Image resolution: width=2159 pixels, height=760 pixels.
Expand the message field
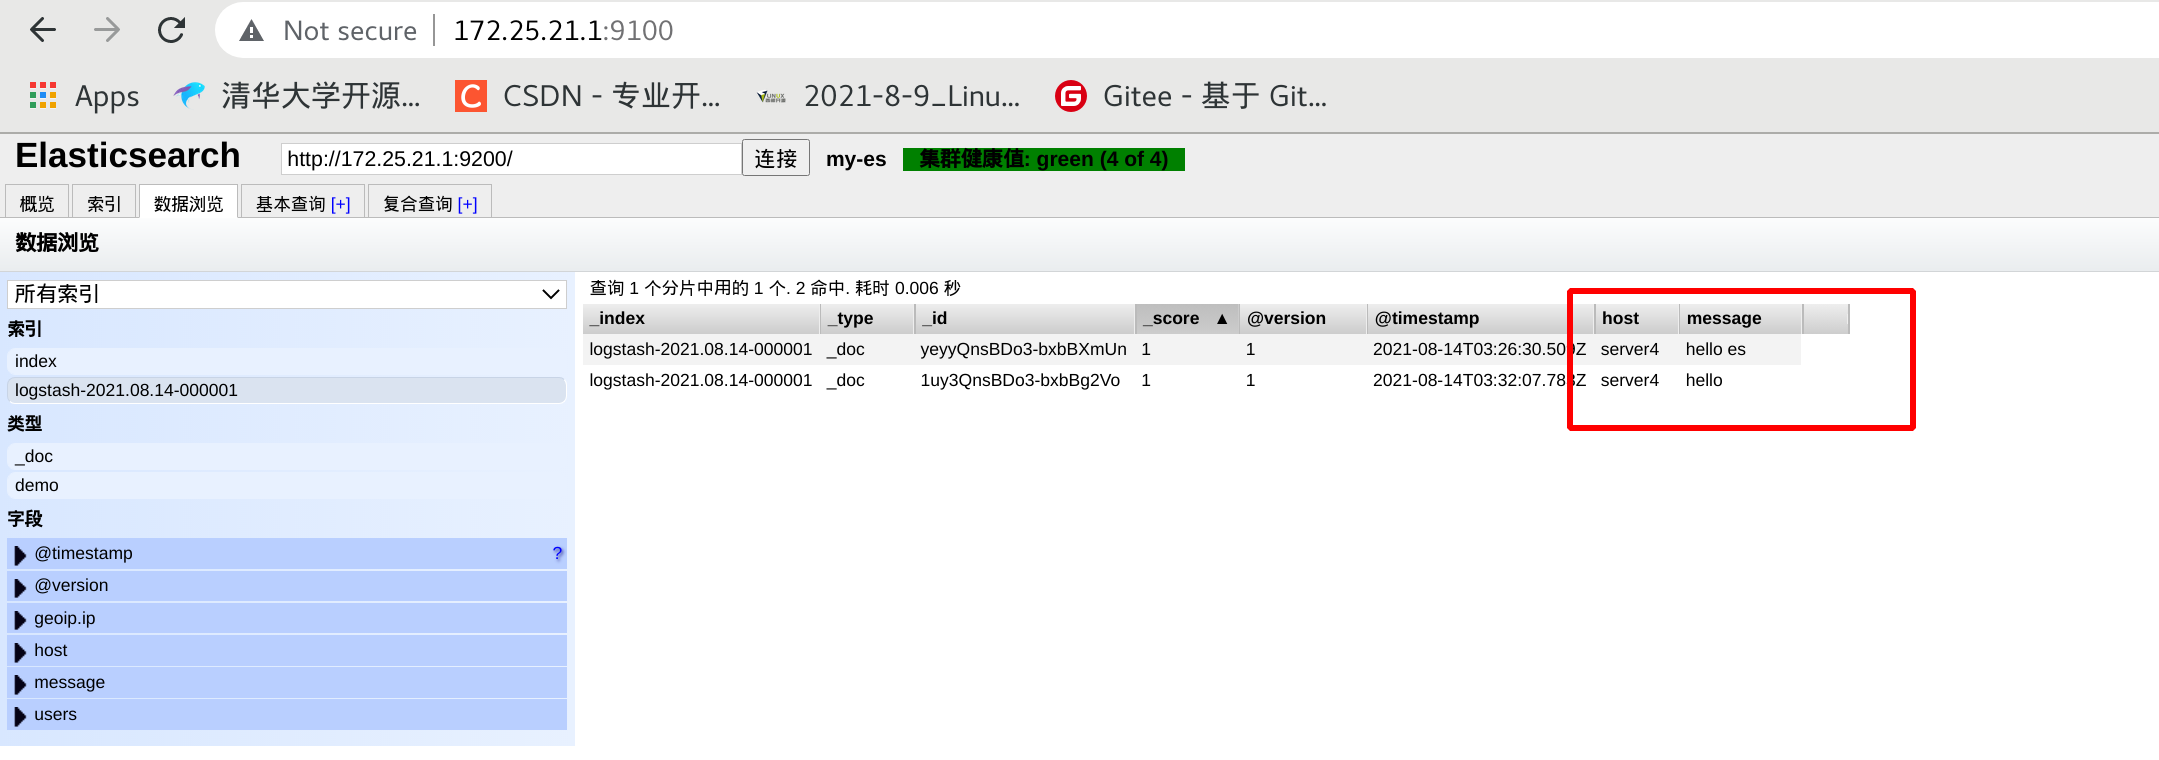click(20, 683)
